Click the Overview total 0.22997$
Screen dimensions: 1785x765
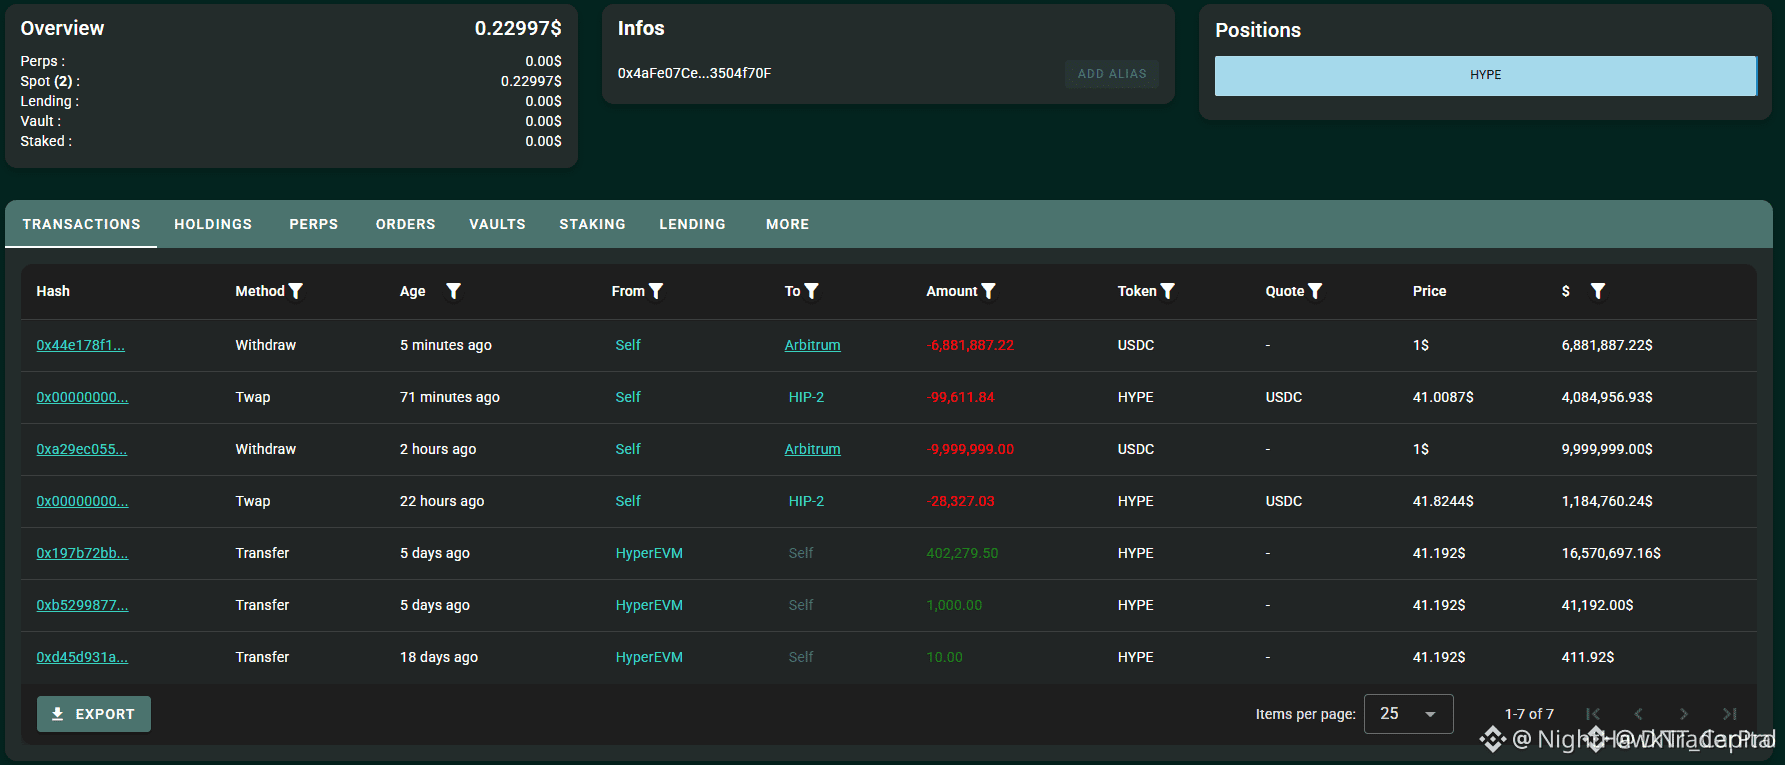(518, 28)
